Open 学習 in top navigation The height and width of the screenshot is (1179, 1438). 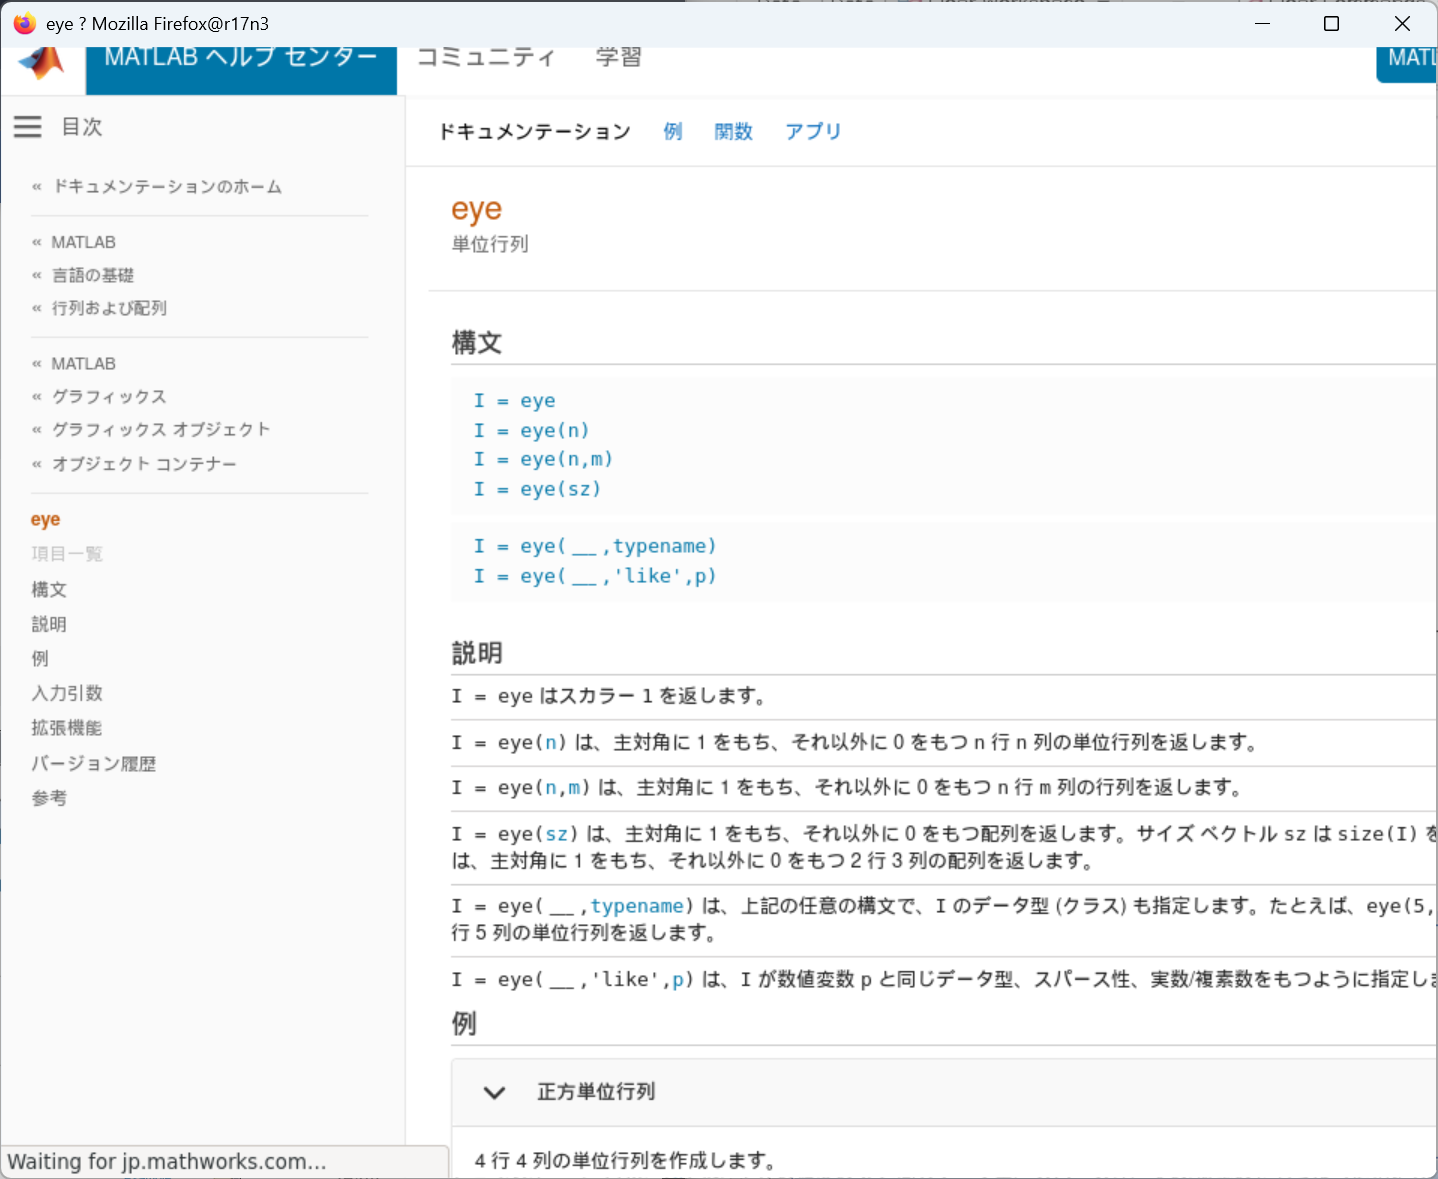coord(618,58)
